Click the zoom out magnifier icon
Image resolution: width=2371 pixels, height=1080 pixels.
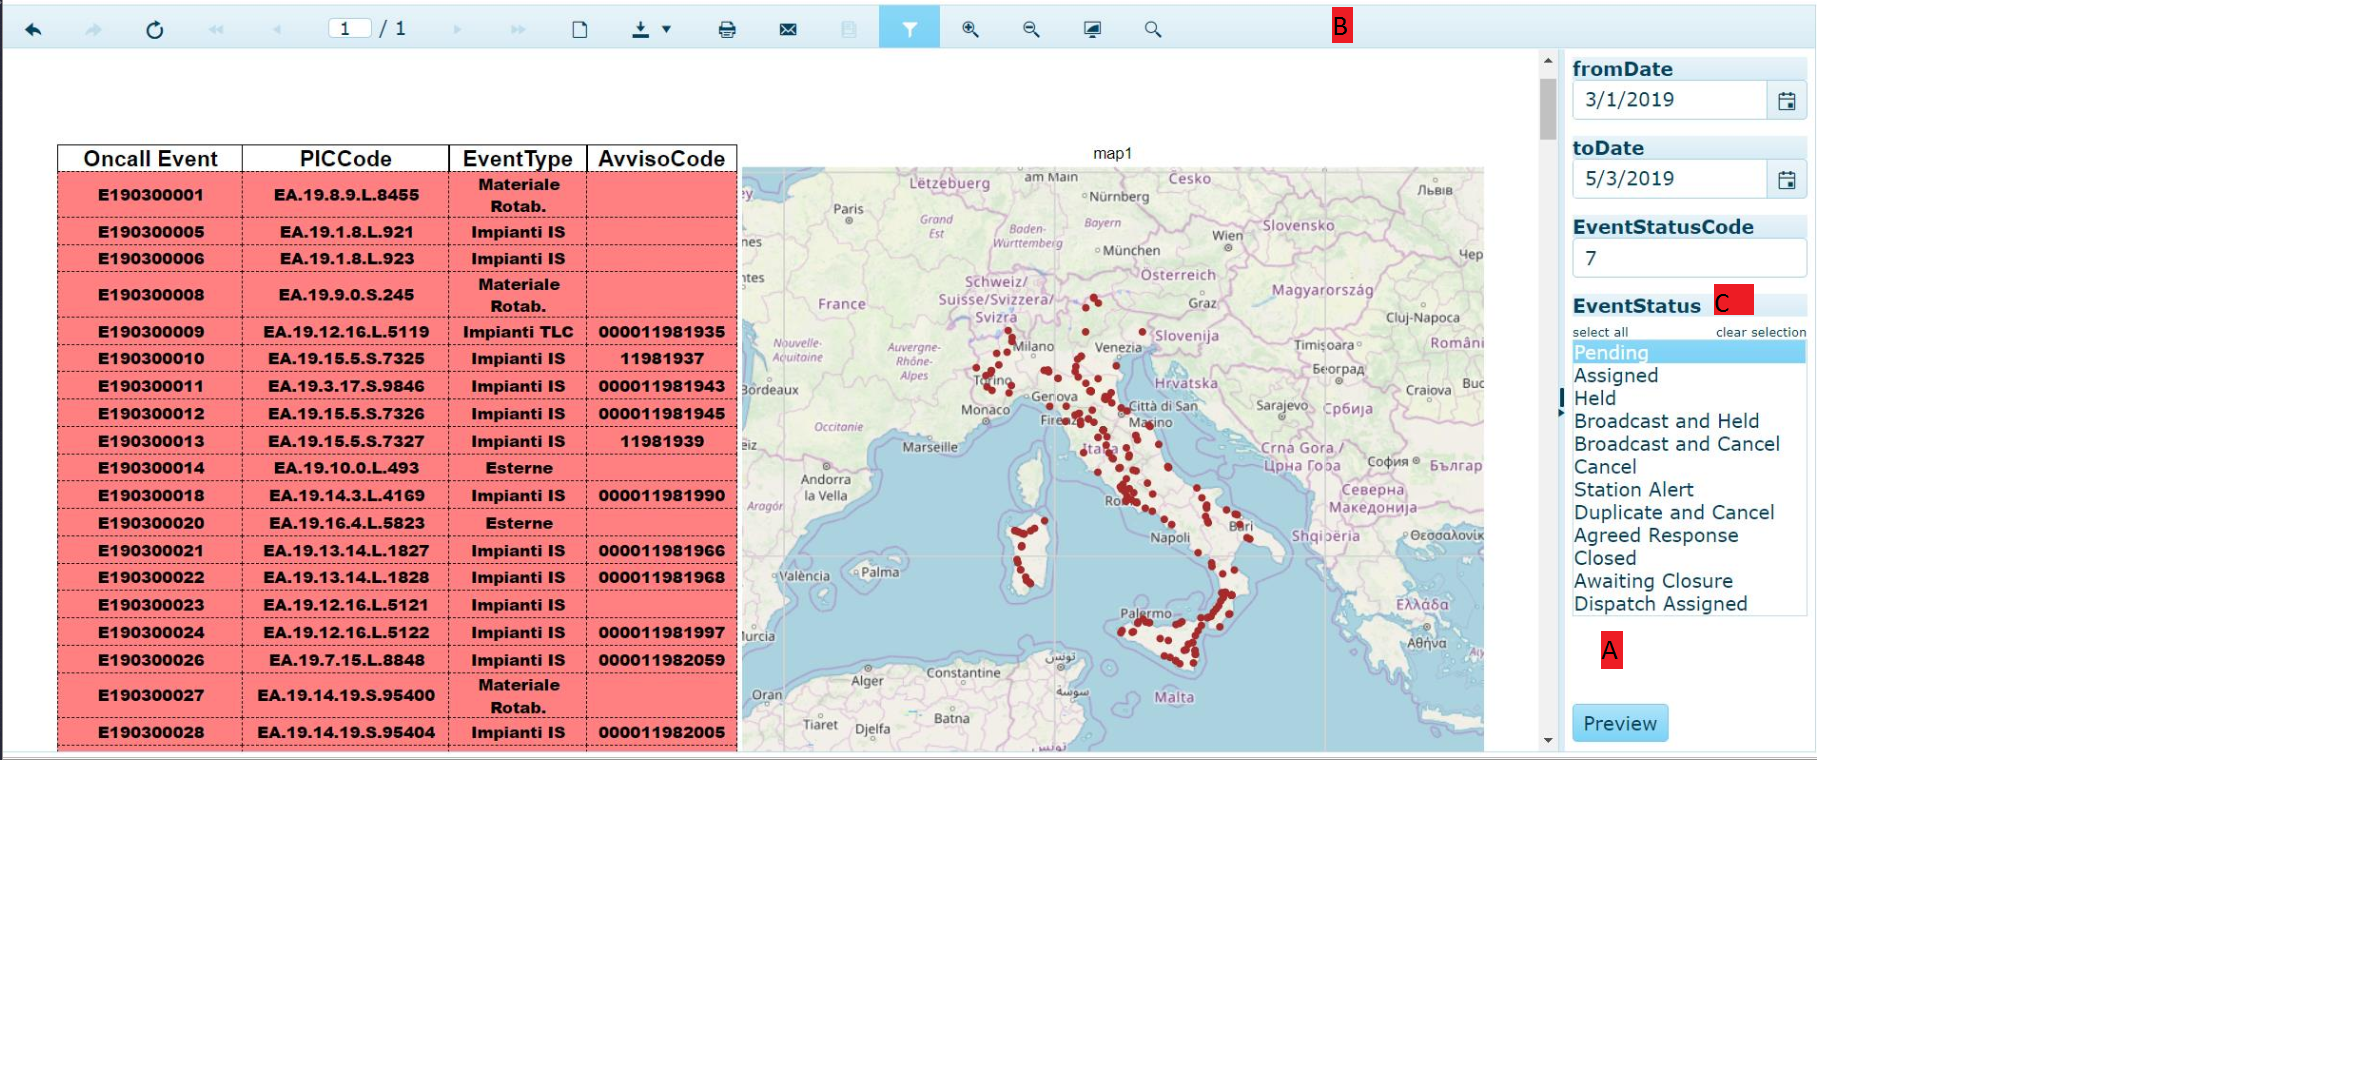(1031, 29)
